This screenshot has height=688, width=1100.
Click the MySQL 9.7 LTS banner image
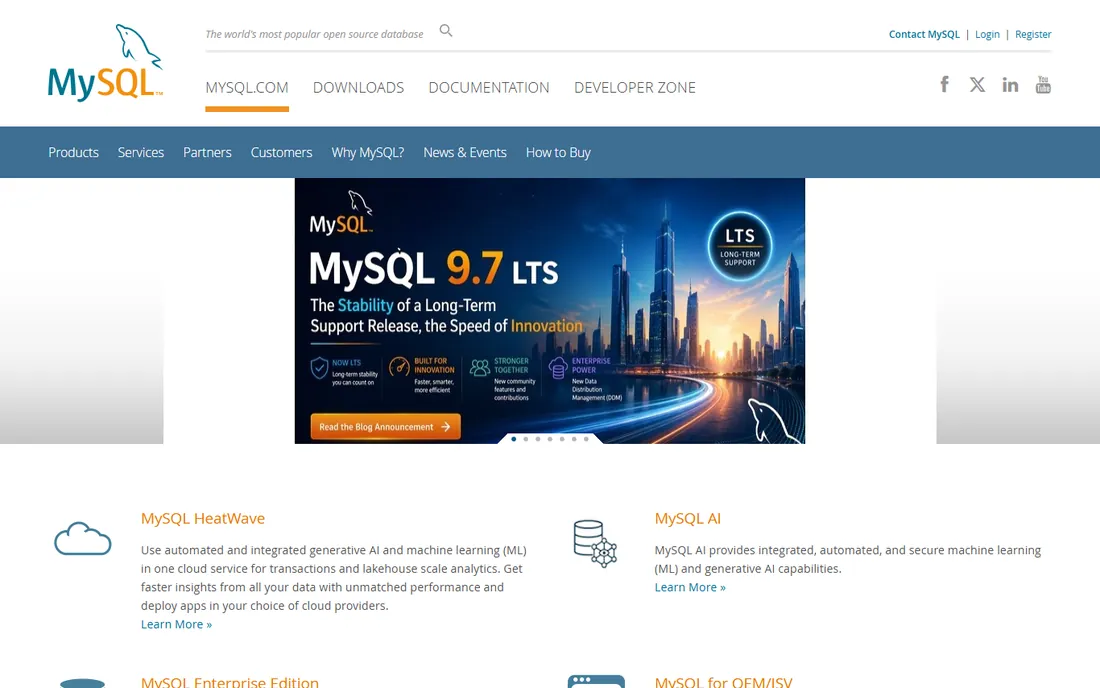(550, 311)
